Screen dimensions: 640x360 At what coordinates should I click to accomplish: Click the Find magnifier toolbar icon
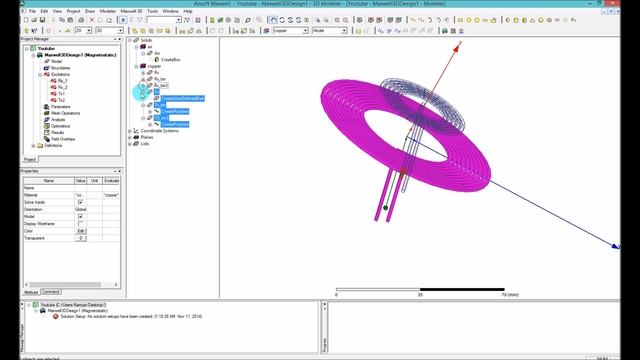click(247, 20)
